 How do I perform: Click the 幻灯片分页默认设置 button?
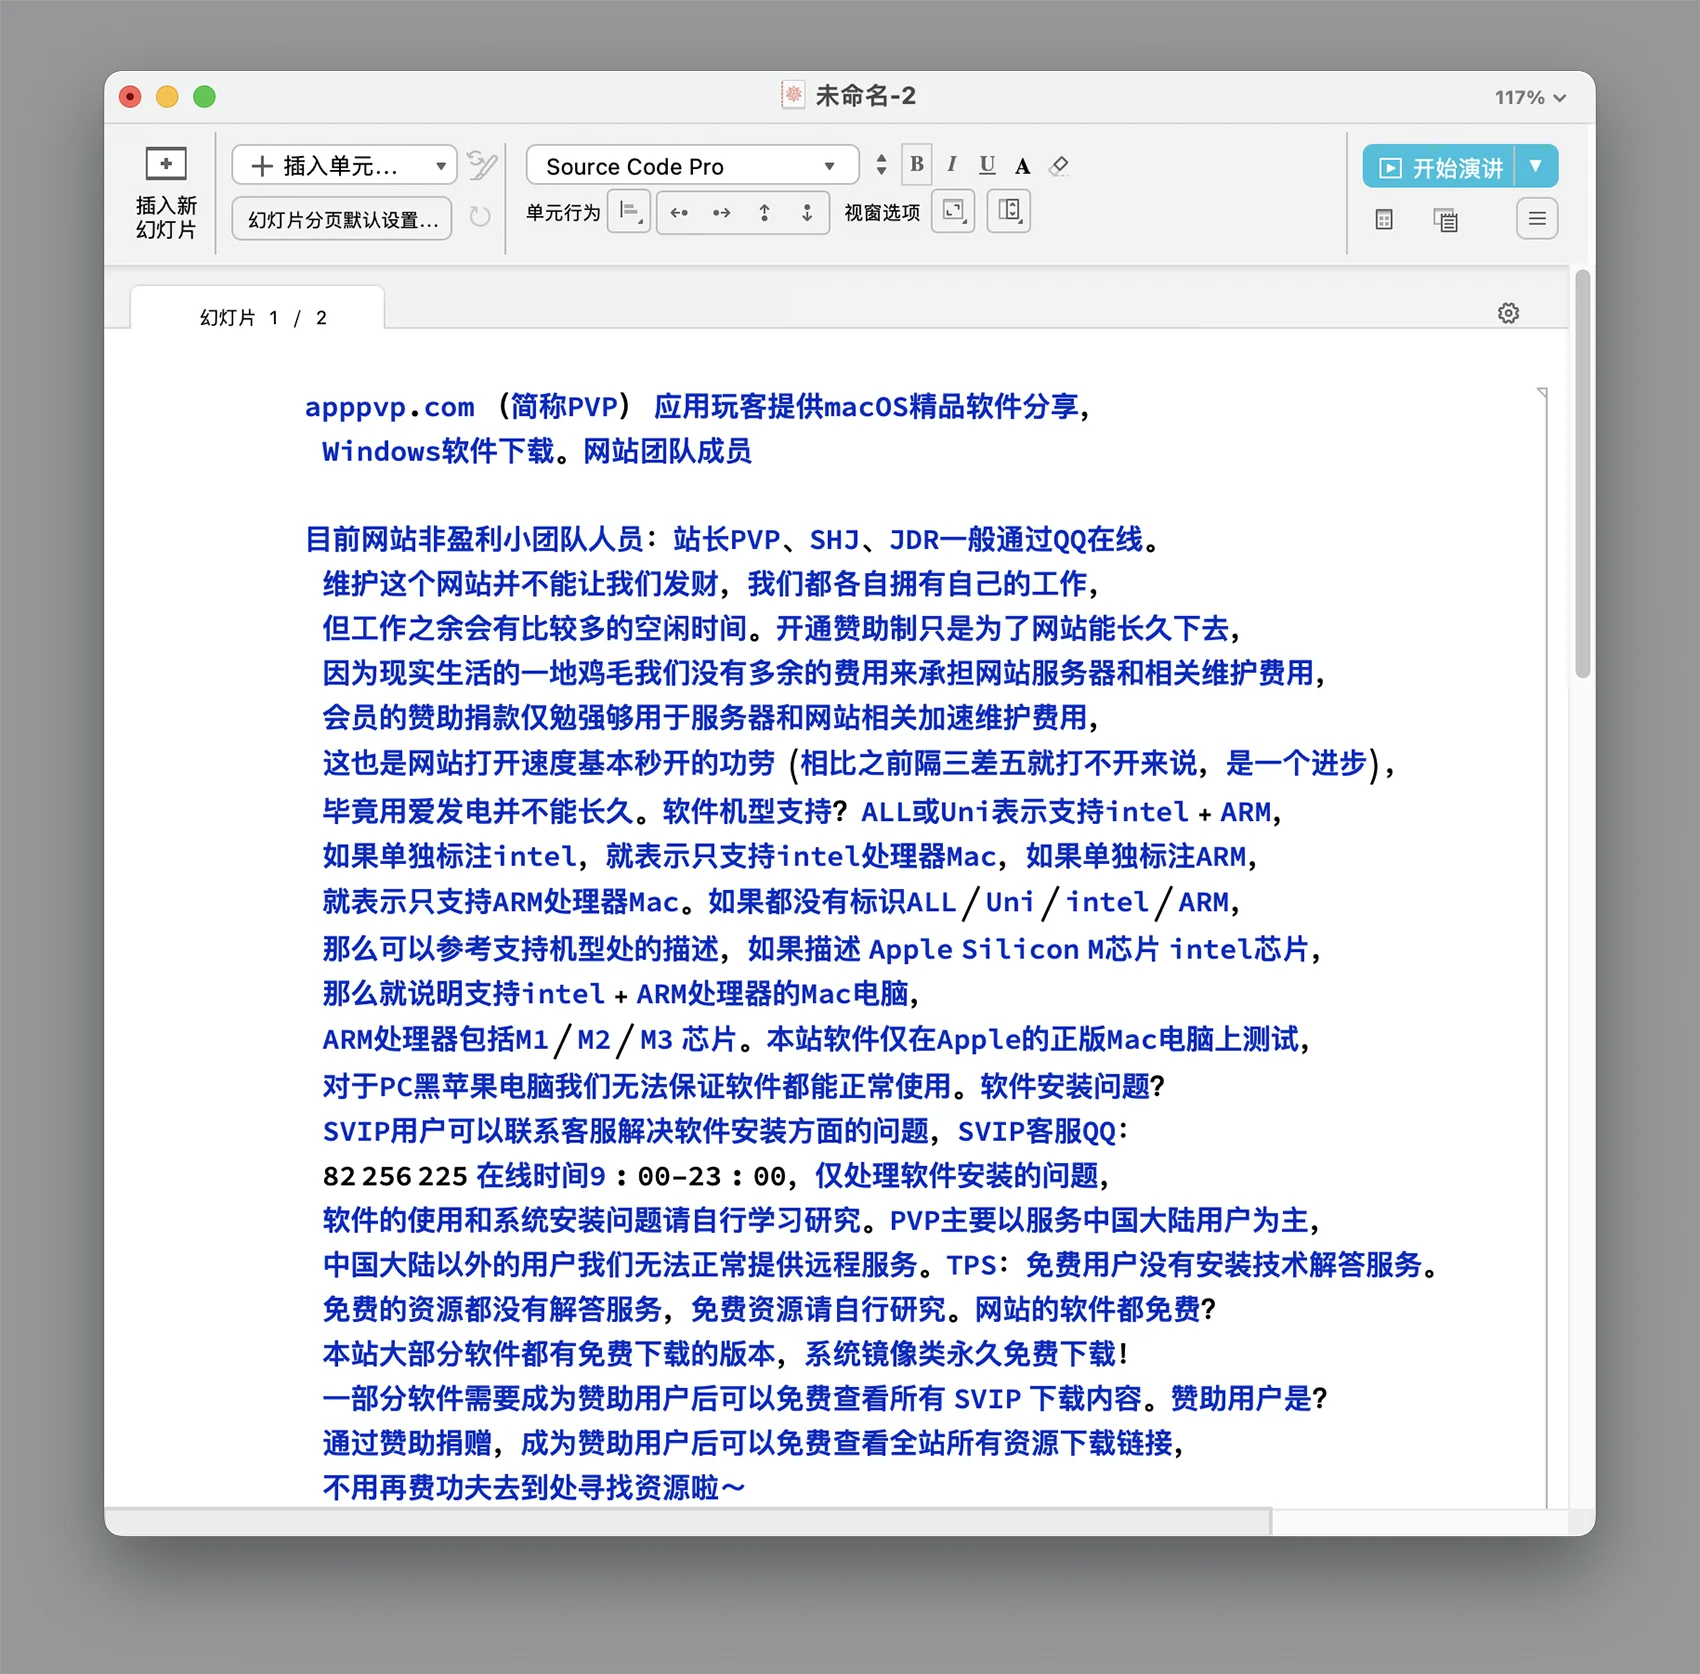342,219
